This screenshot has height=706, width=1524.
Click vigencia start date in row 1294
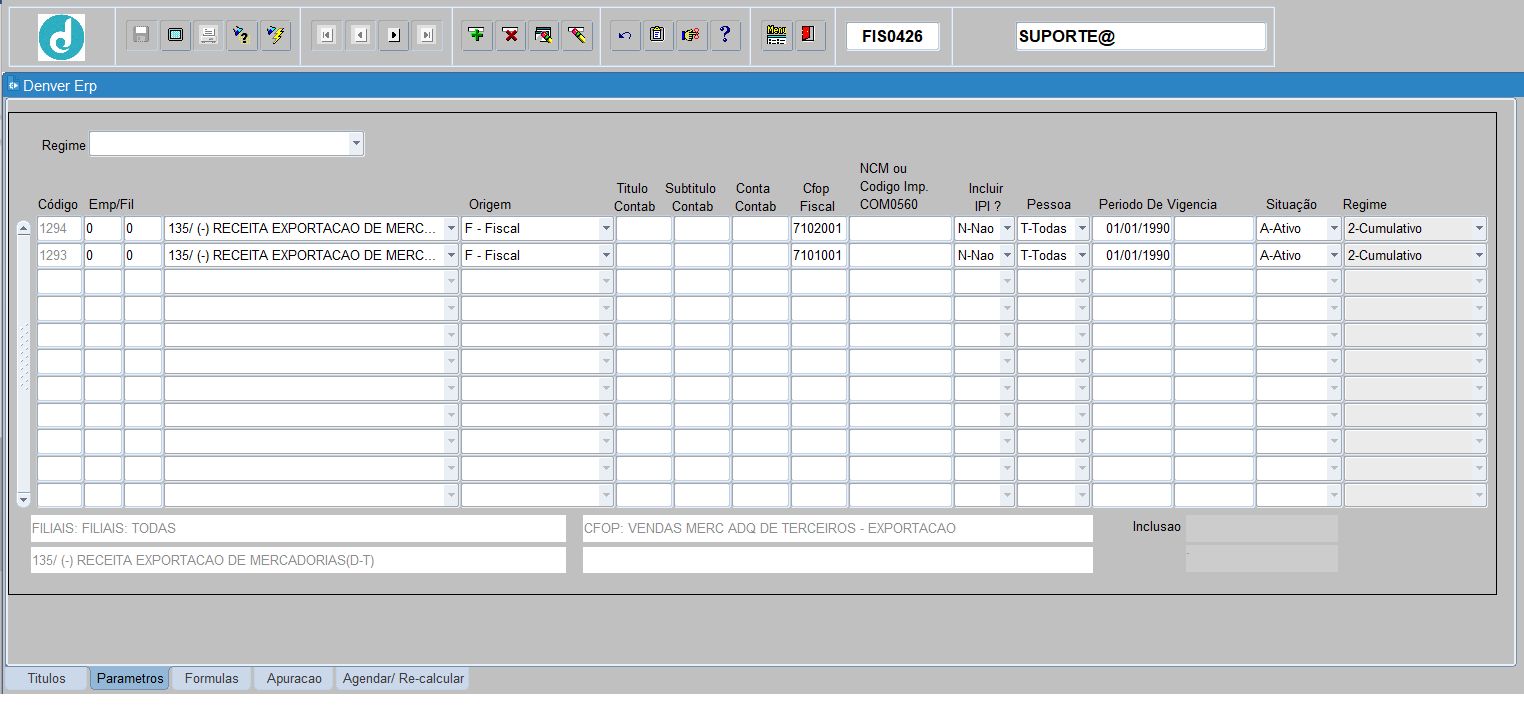pyautogui.click(x=1132, y=228)
